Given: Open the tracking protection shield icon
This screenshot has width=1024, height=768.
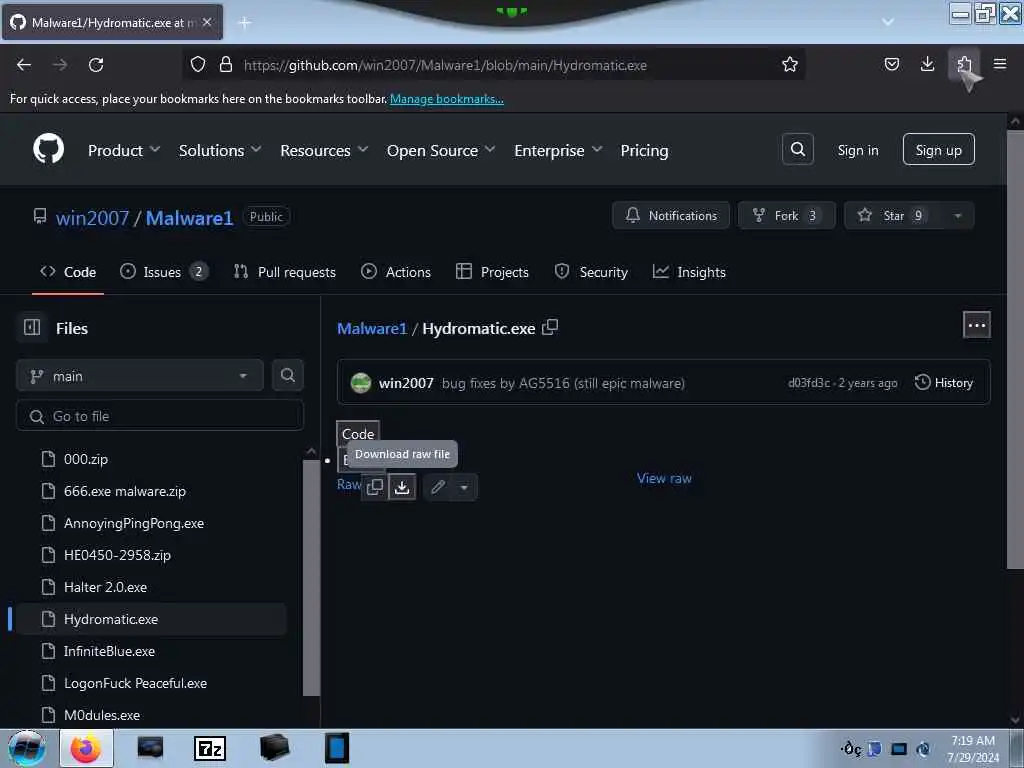Looking at the screenshot, I should 198,65.
